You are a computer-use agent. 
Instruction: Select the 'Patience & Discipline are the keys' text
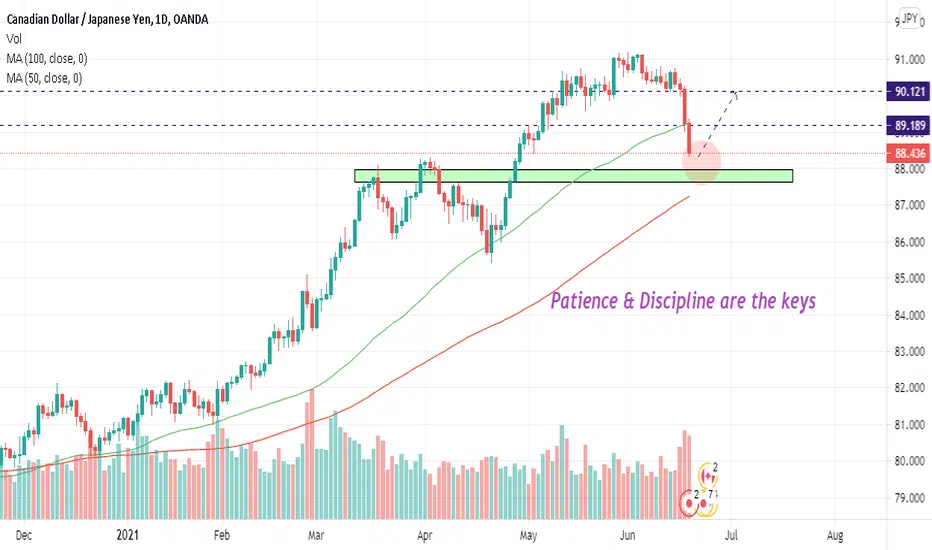pyautogui.click(x=683, y=301)
